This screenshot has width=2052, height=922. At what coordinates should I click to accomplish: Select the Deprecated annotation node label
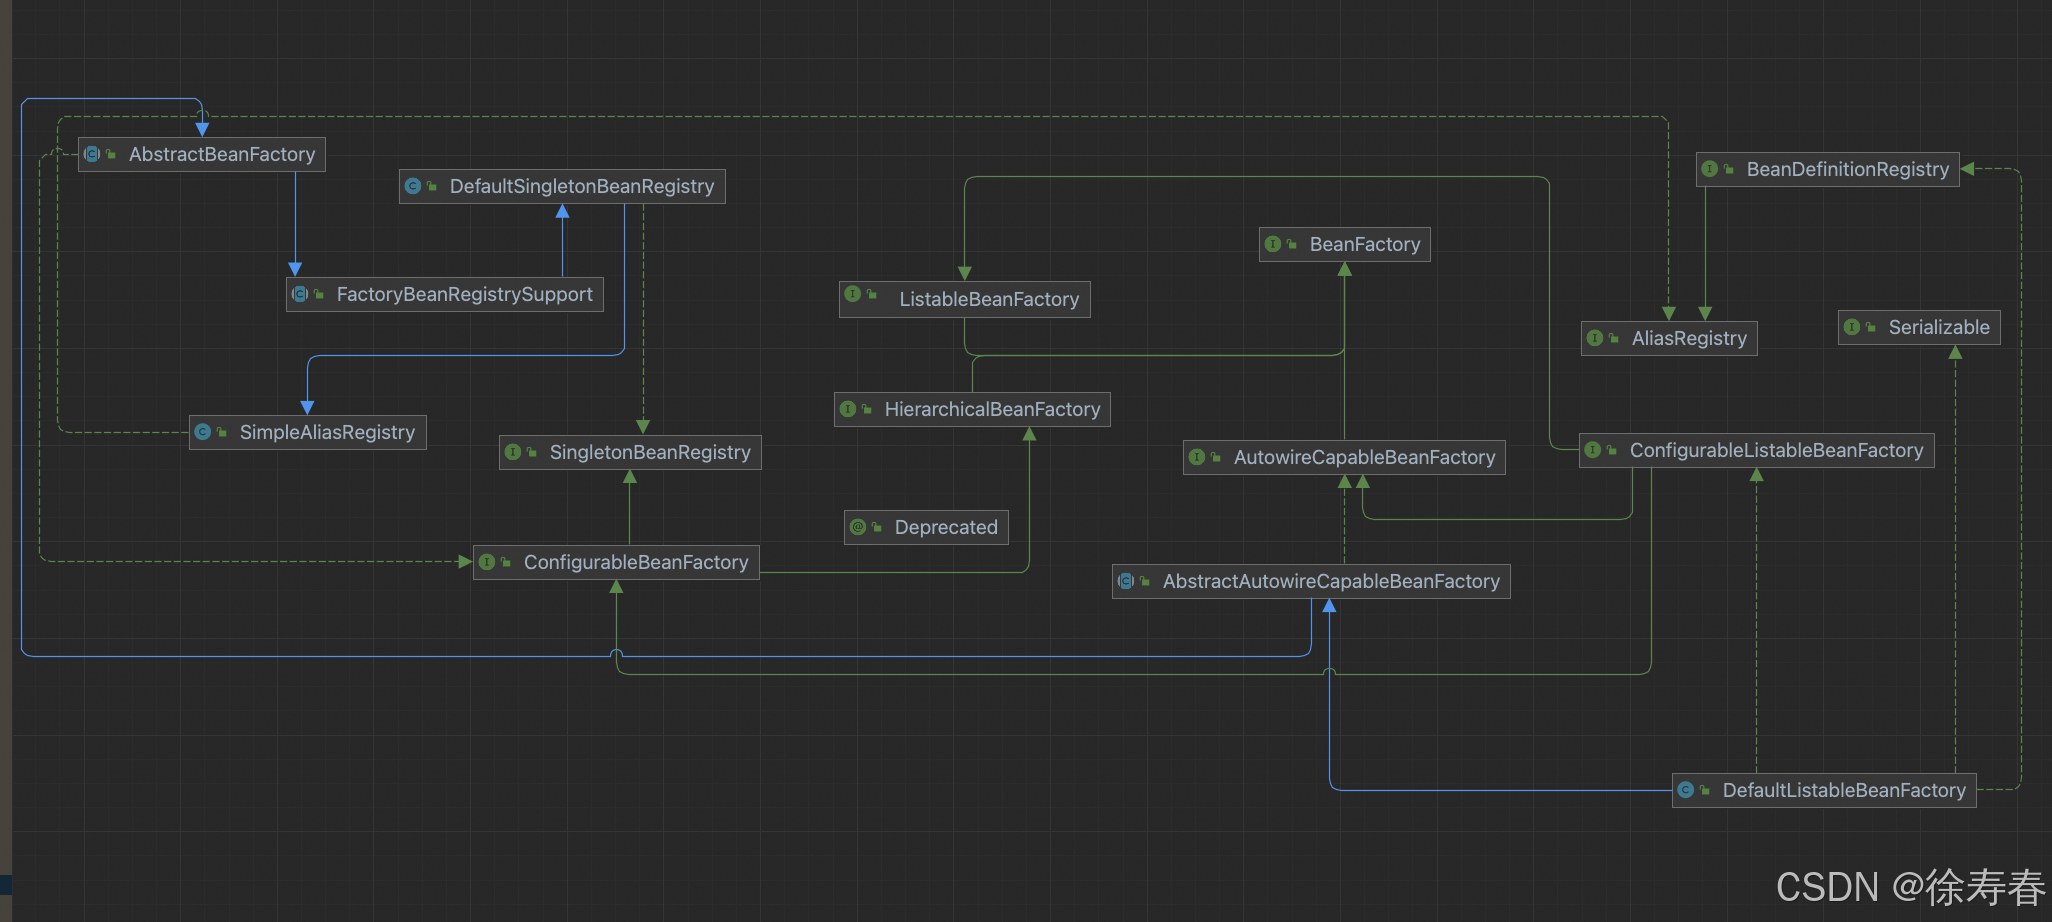click(x=946, y=527)
